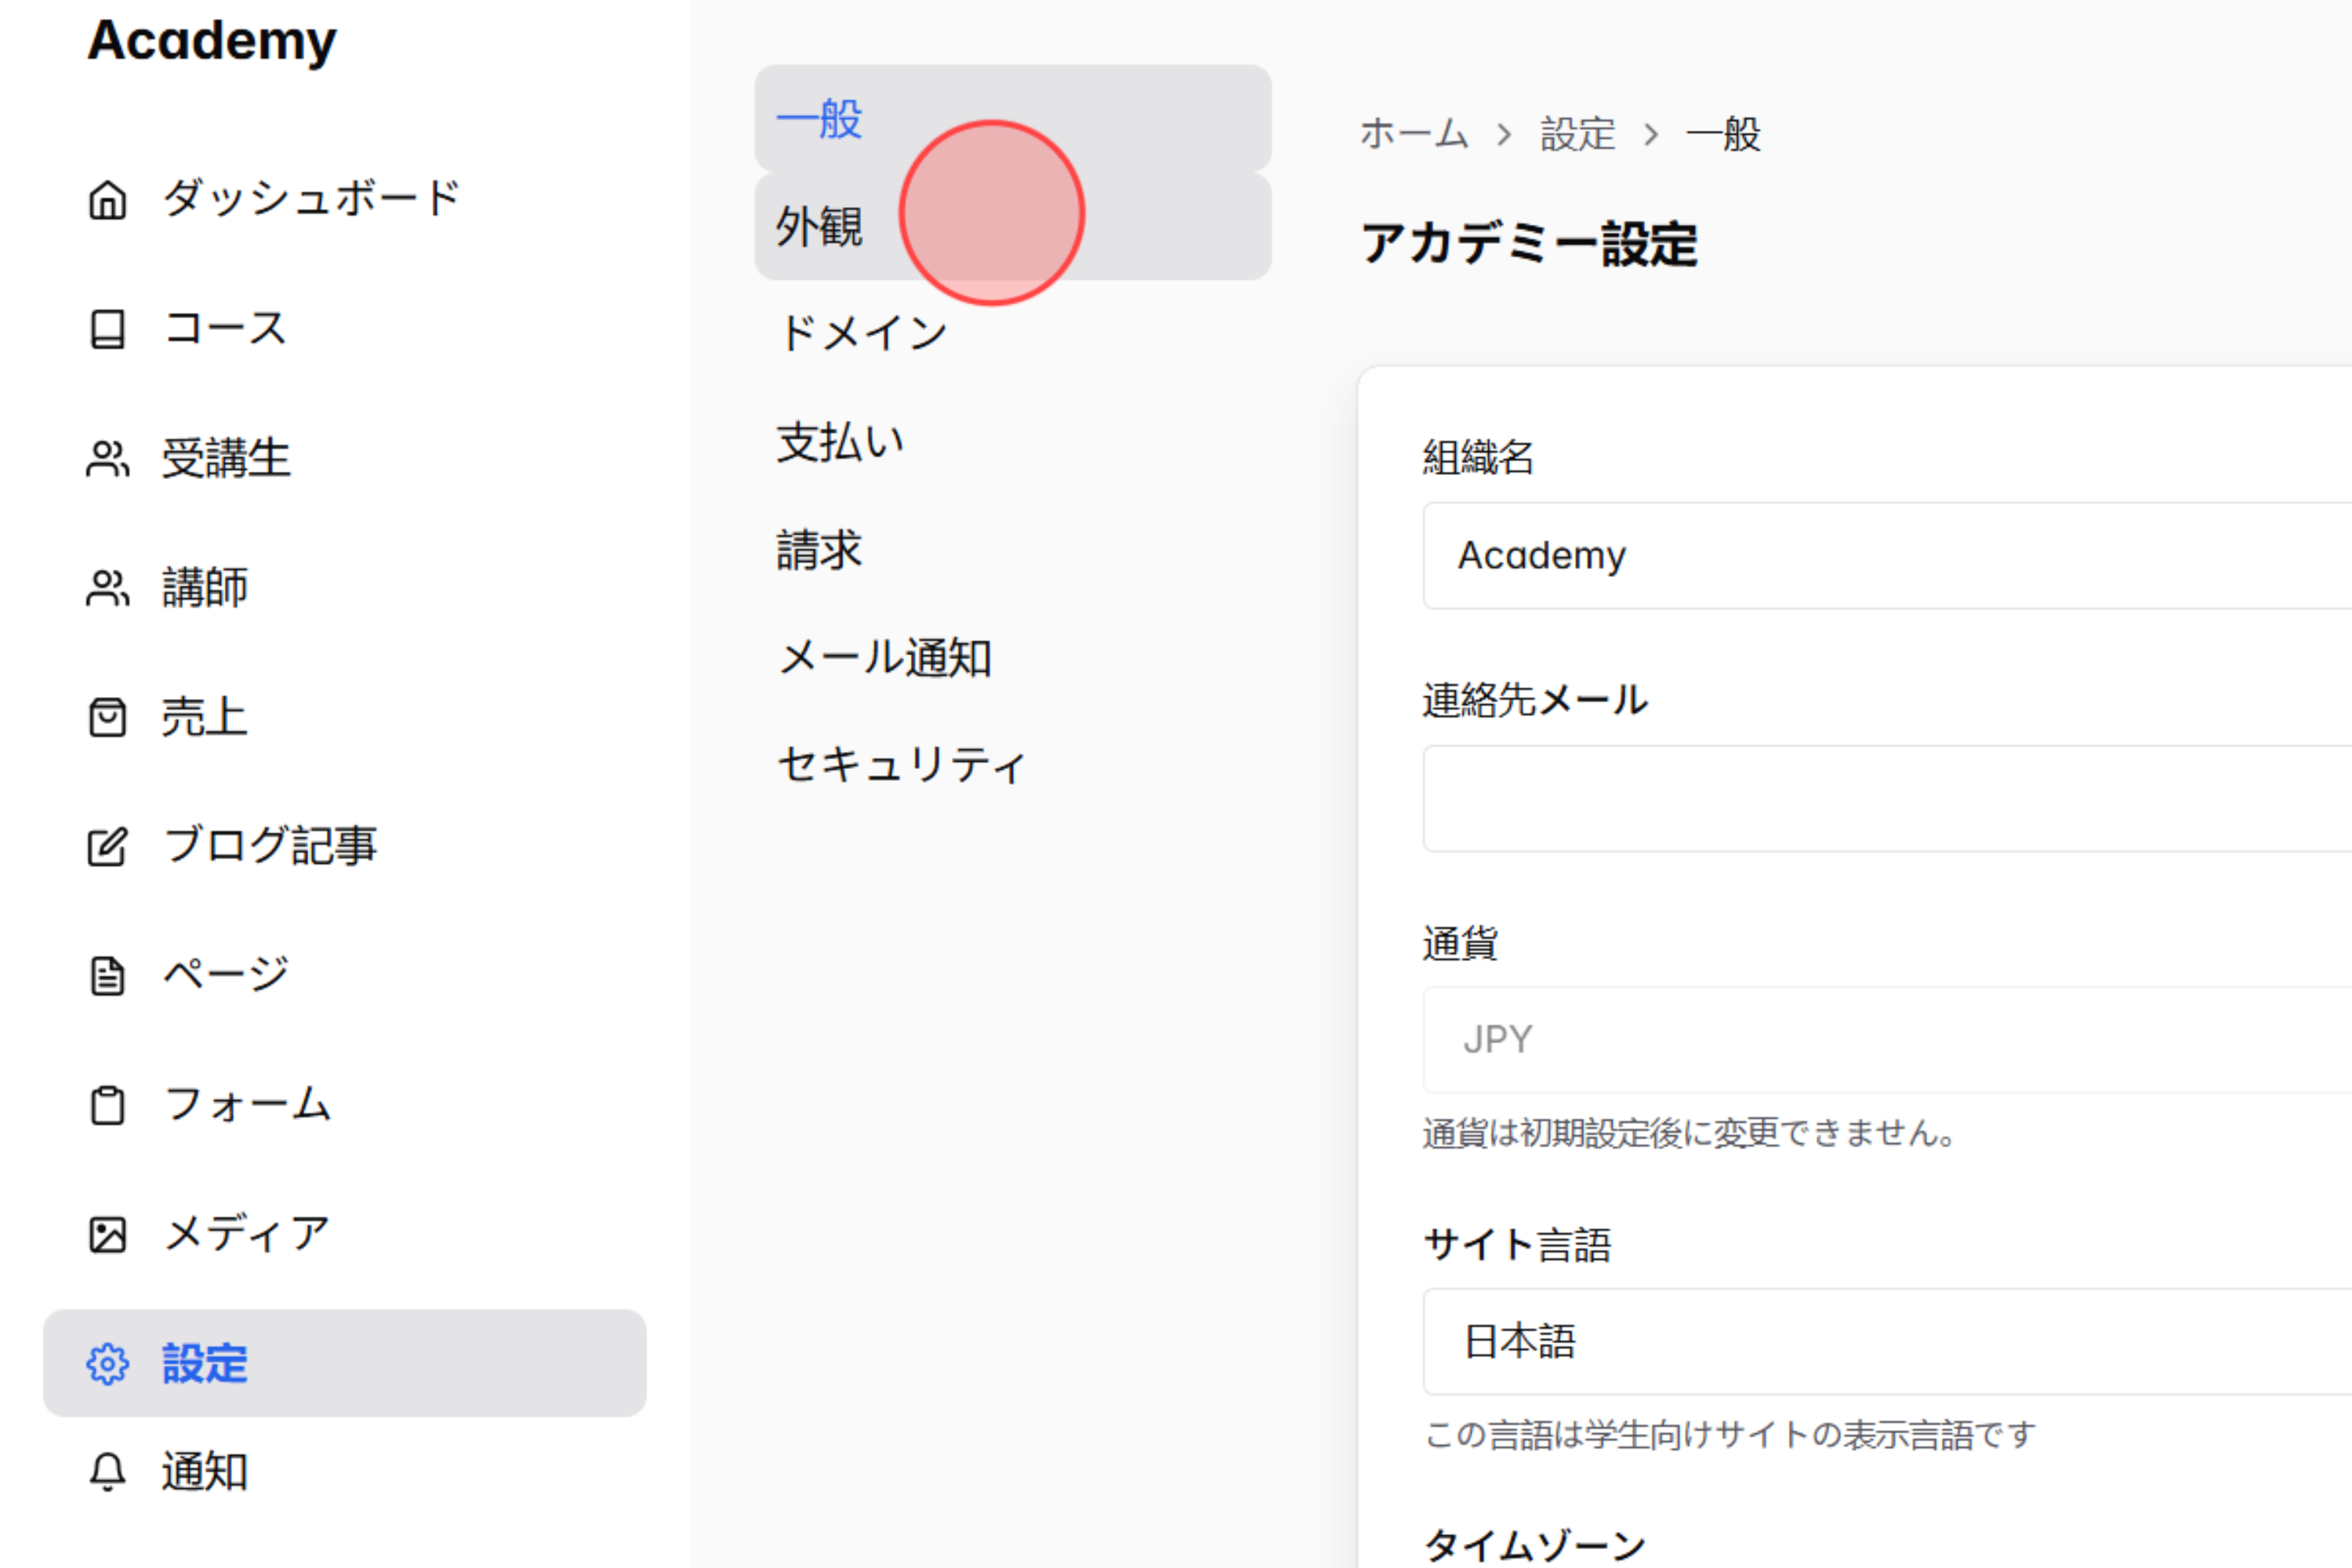Select the ブログ記事 pencil icon

click(106, 847)
